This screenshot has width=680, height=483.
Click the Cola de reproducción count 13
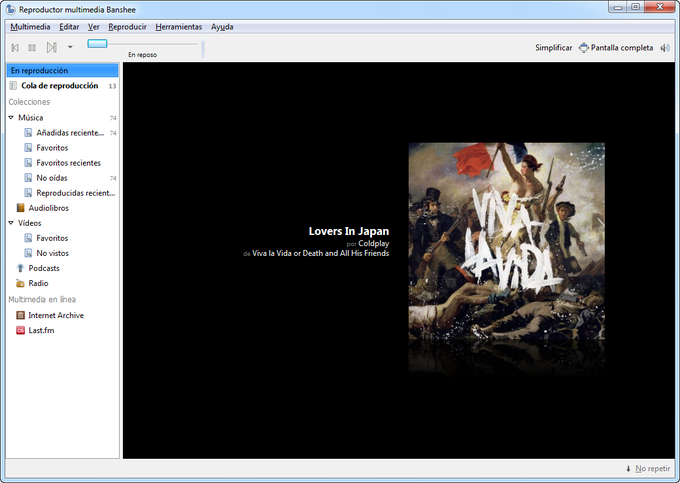click(112, 86)
